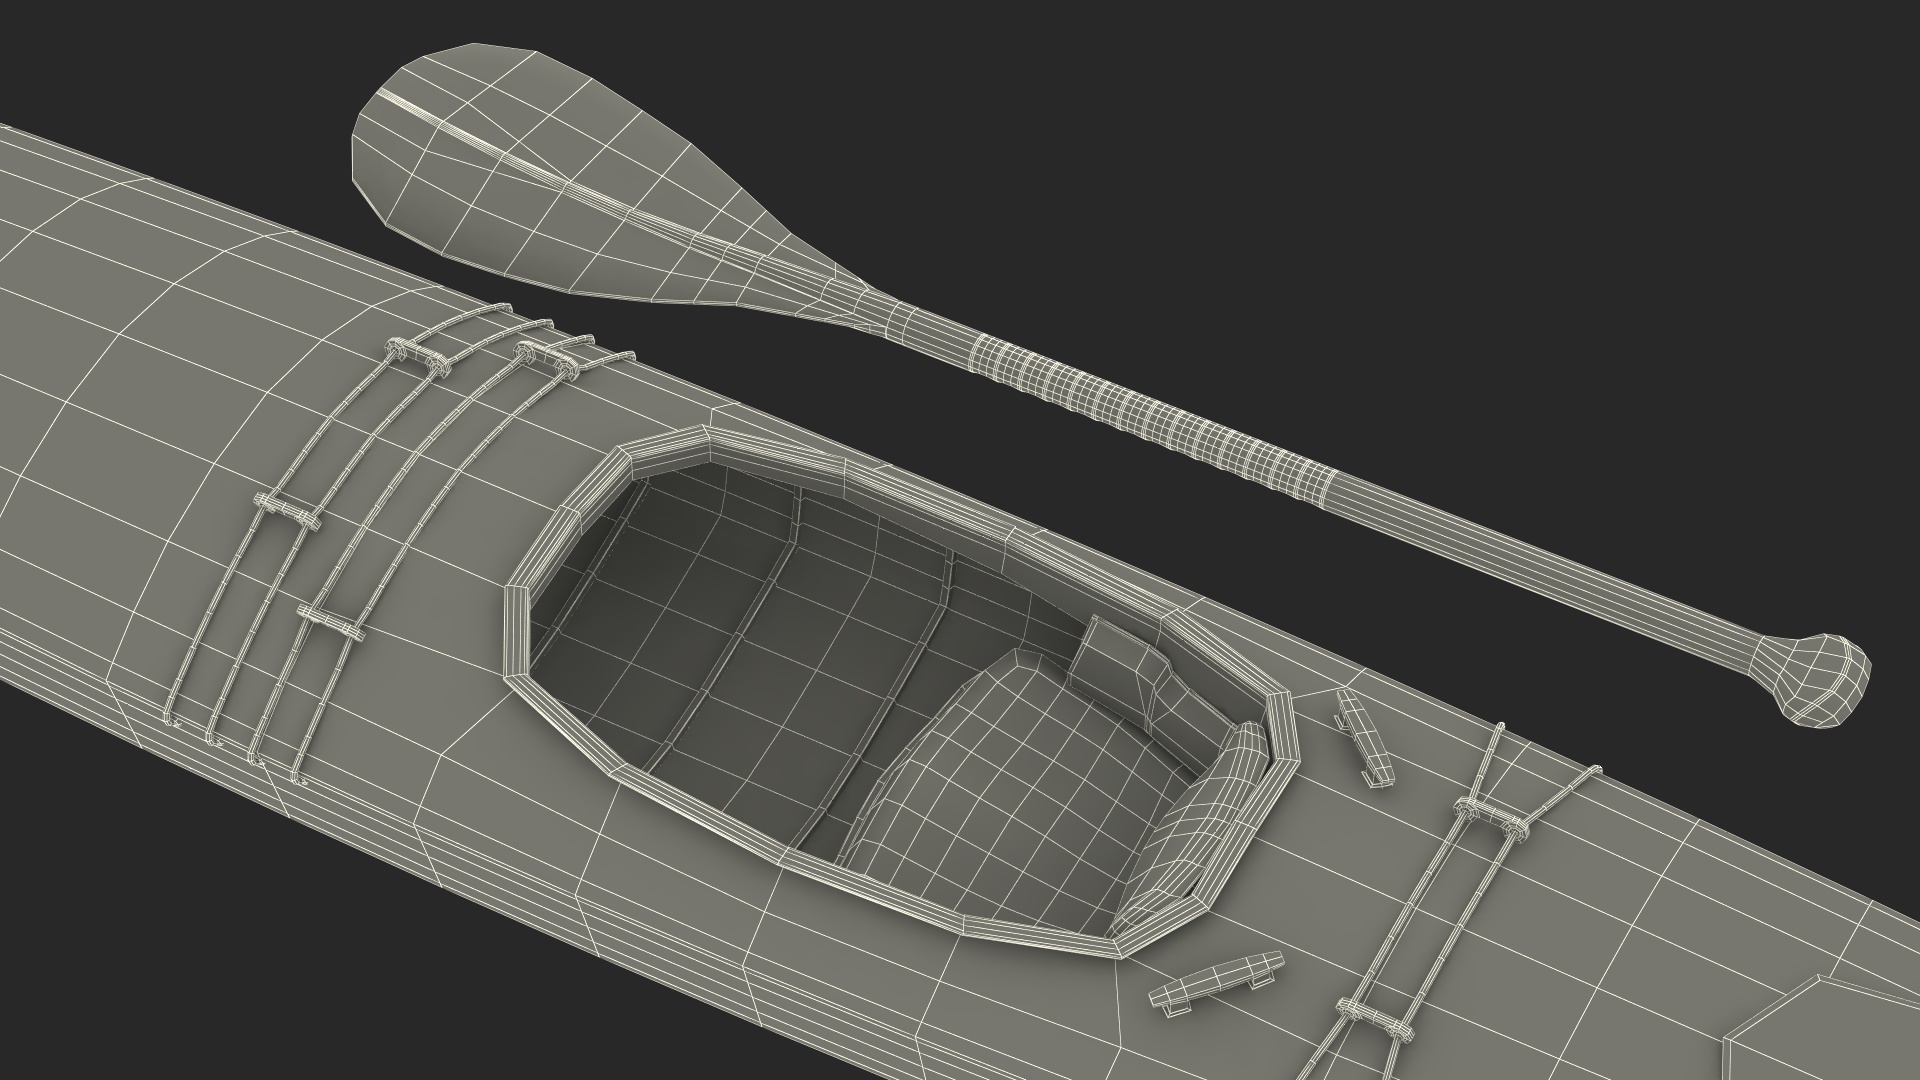The height and width of the screenshot is (1080, 1920).
Task: Click the rear deck cord clip behind the cockpit
Action: coord(1490,815)
